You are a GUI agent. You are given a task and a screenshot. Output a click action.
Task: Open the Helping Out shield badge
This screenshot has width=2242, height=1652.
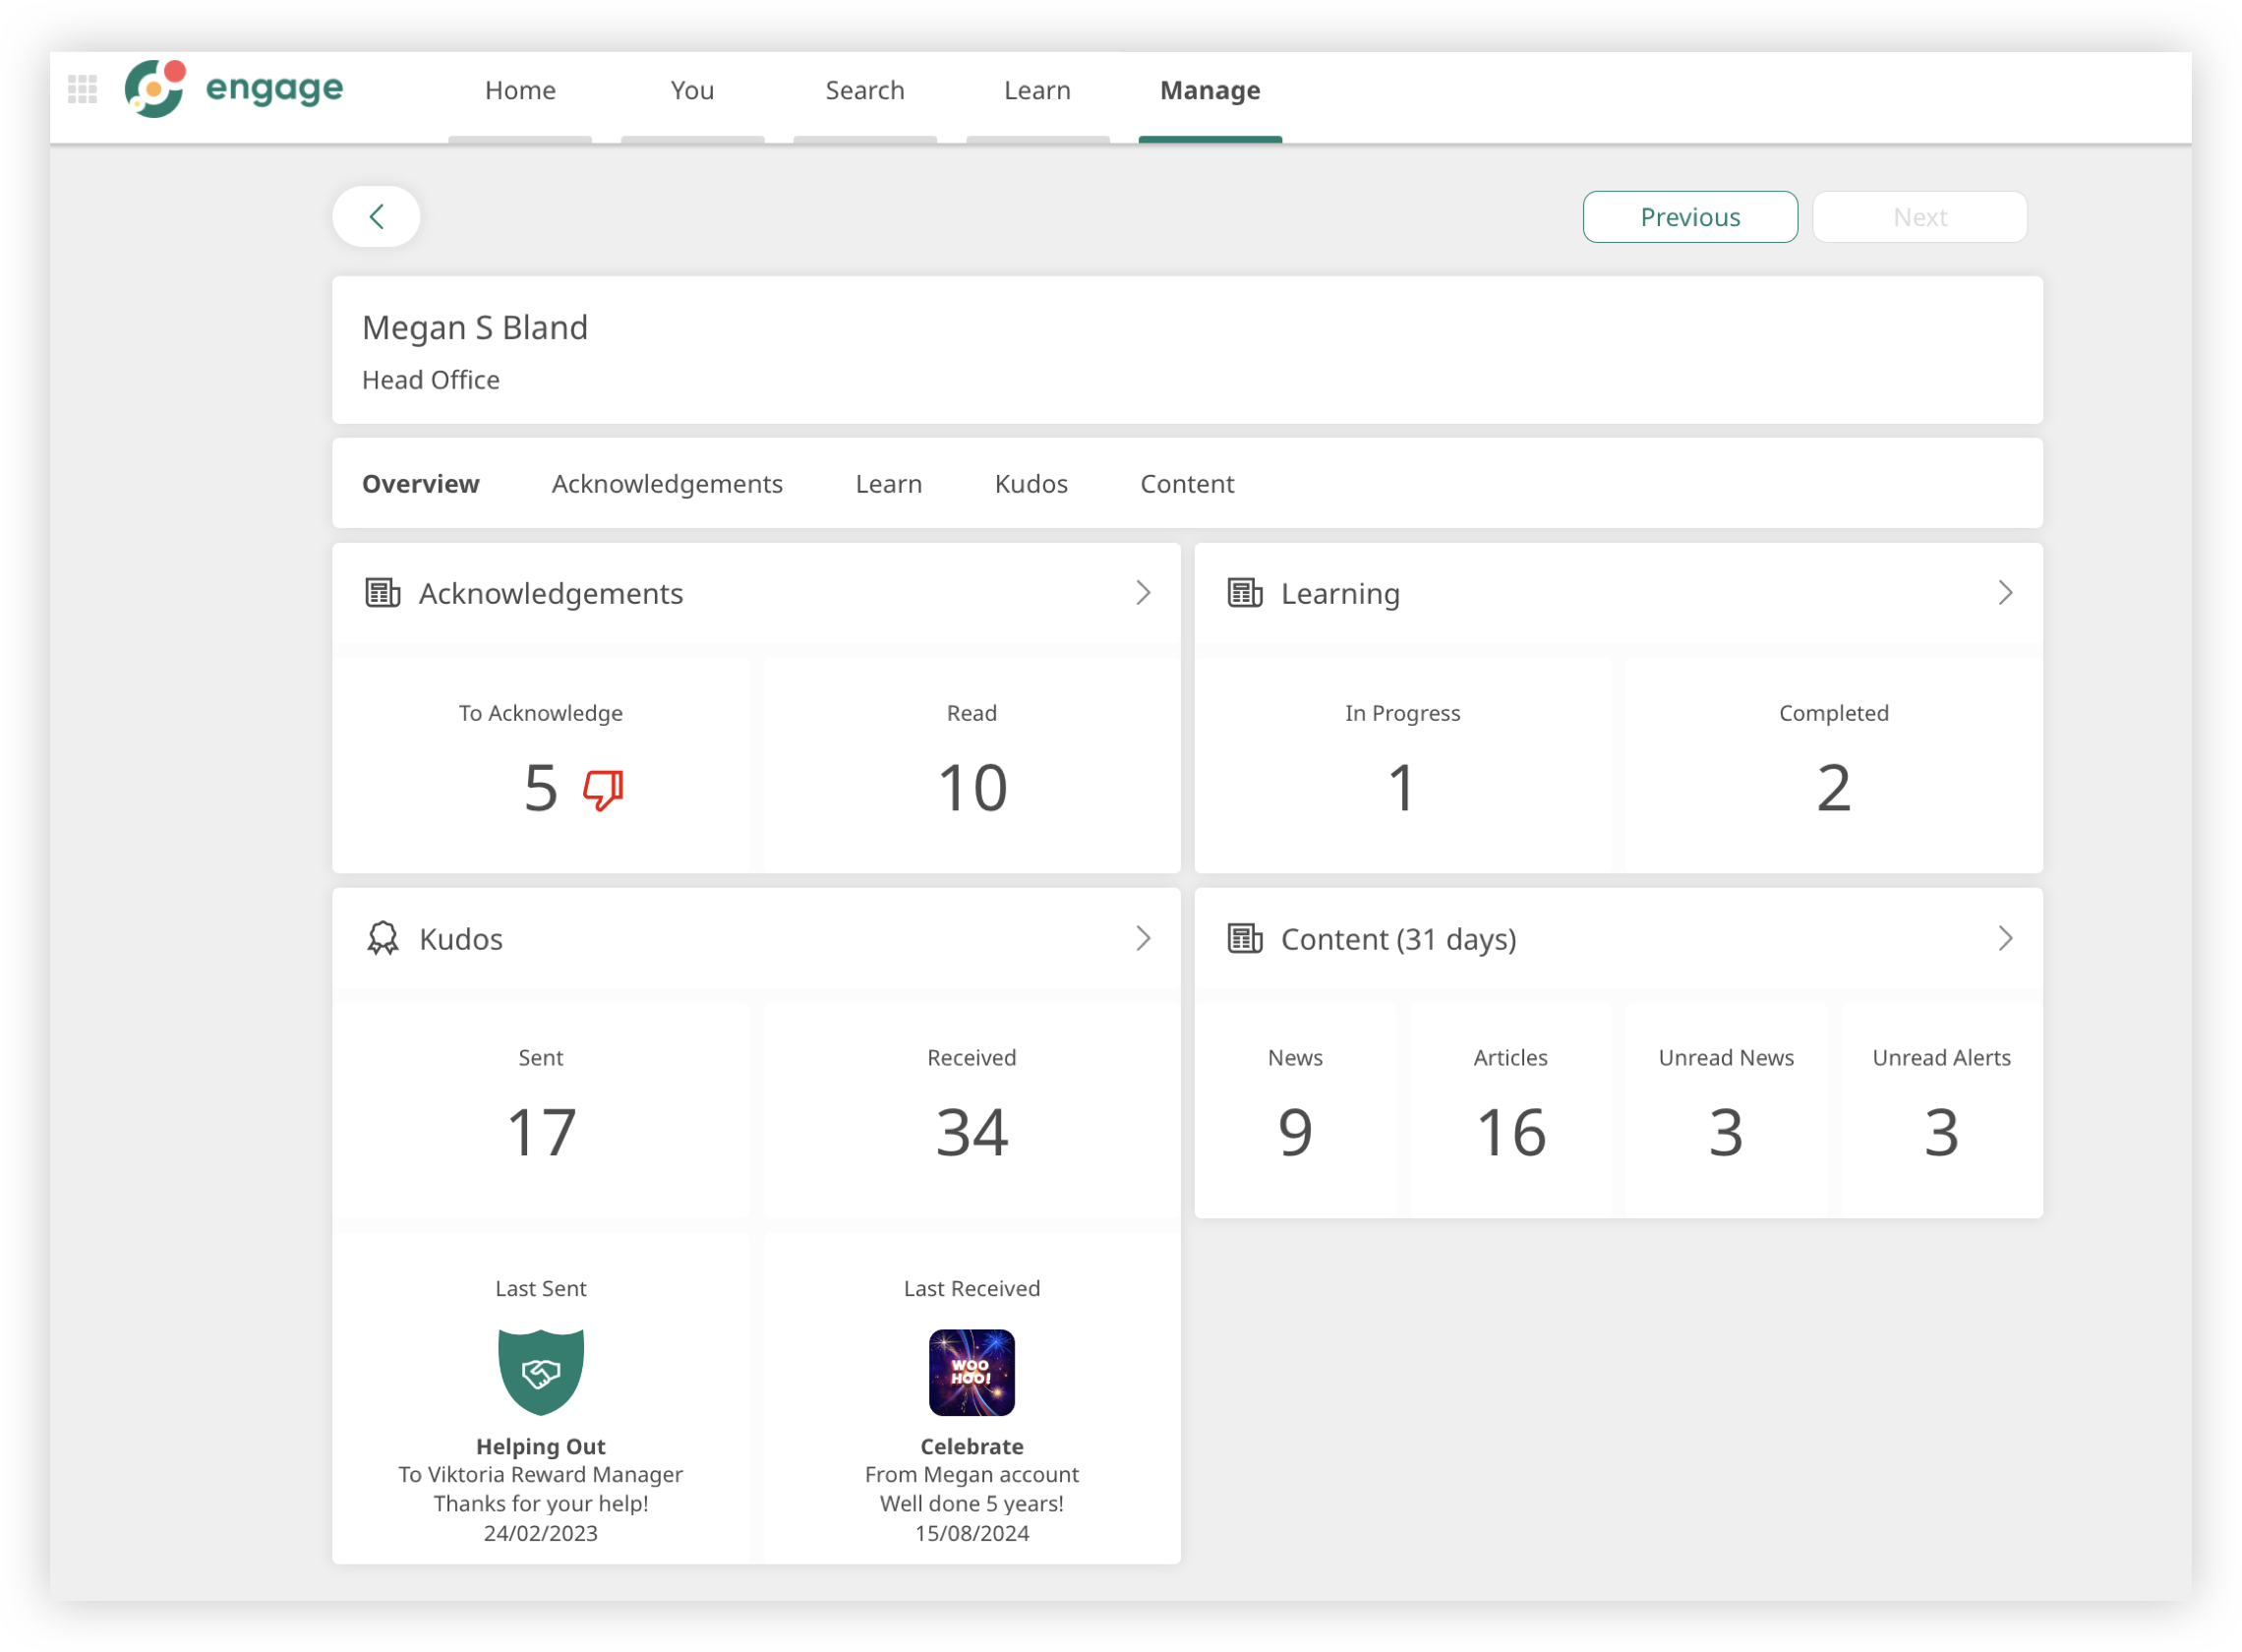540,1371
